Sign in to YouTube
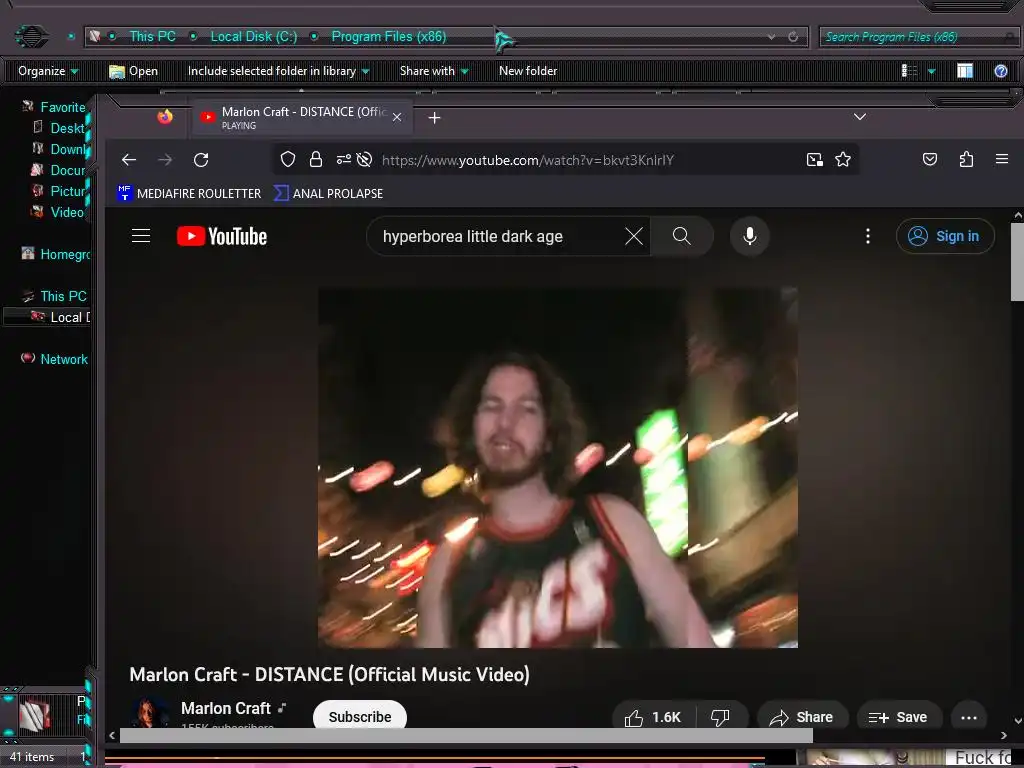Screen dimensions: 1024x768 coord(946,236)
